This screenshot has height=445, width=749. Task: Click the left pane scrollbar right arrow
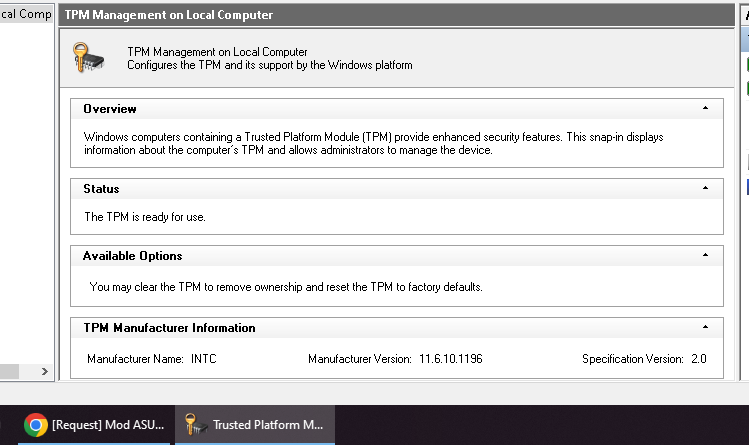[x=44, y=371]
